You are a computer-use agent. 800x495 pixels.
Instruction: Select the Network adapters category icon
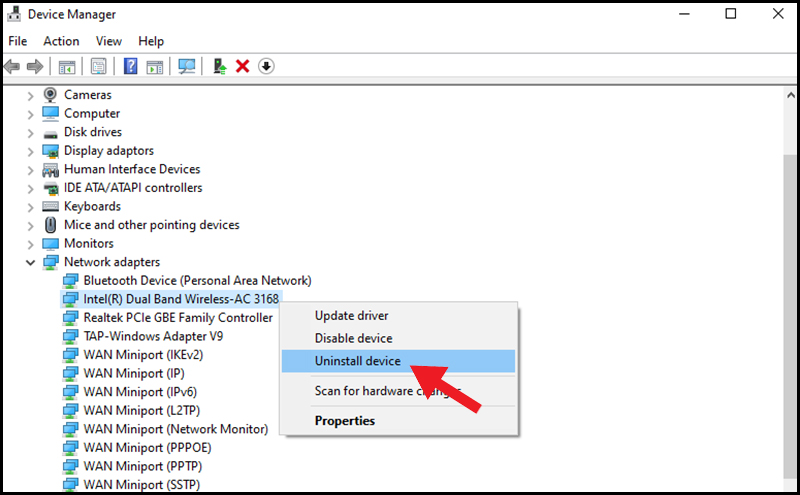(50, 262)
